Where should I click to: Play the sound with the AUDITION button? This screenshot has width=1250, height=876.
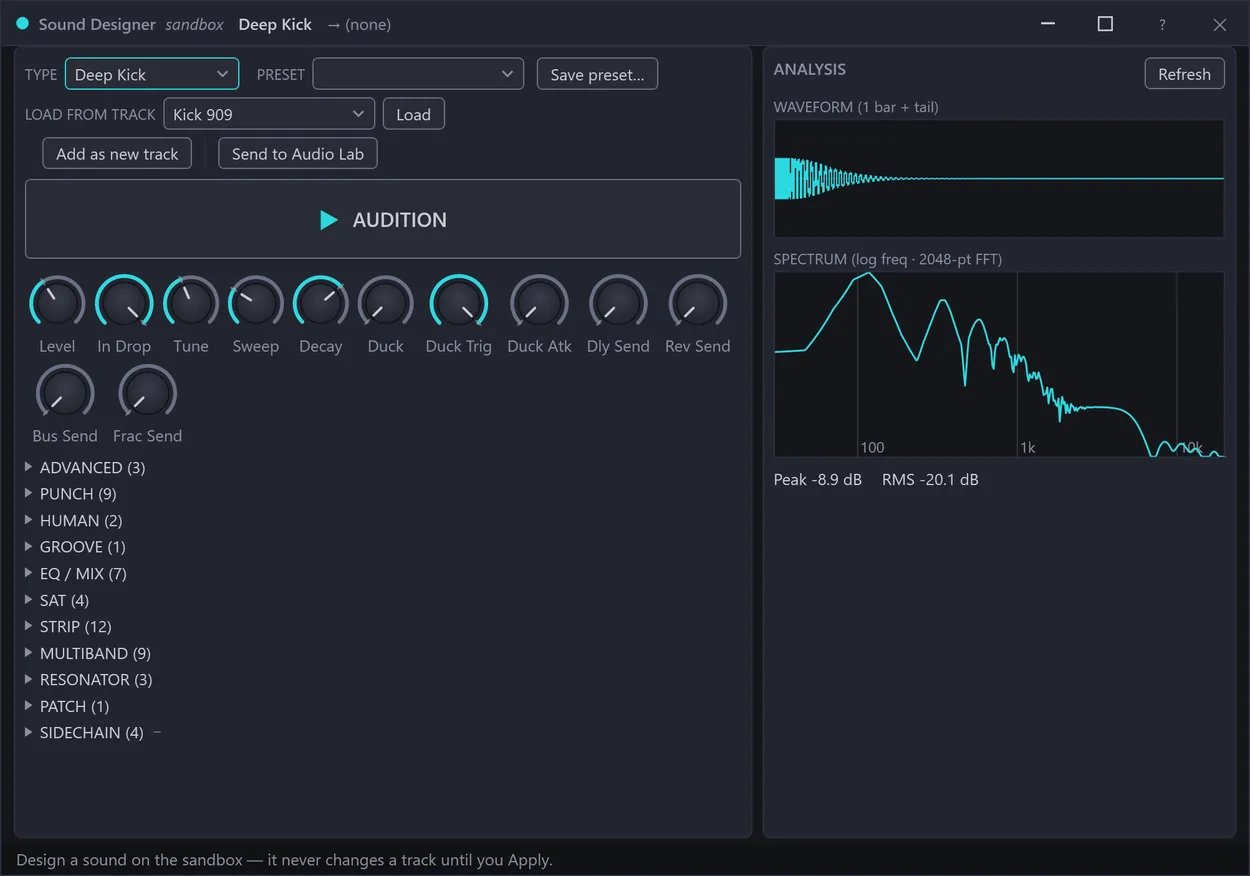tap(383, 219)
